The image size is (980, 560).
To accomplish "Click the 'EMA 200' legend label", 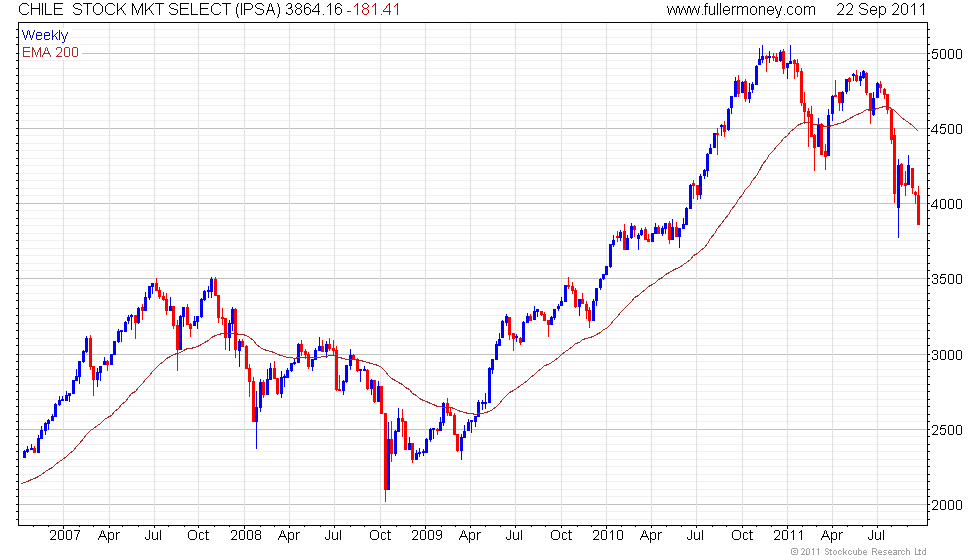I will pyautogui.click(x=50, y=52).
